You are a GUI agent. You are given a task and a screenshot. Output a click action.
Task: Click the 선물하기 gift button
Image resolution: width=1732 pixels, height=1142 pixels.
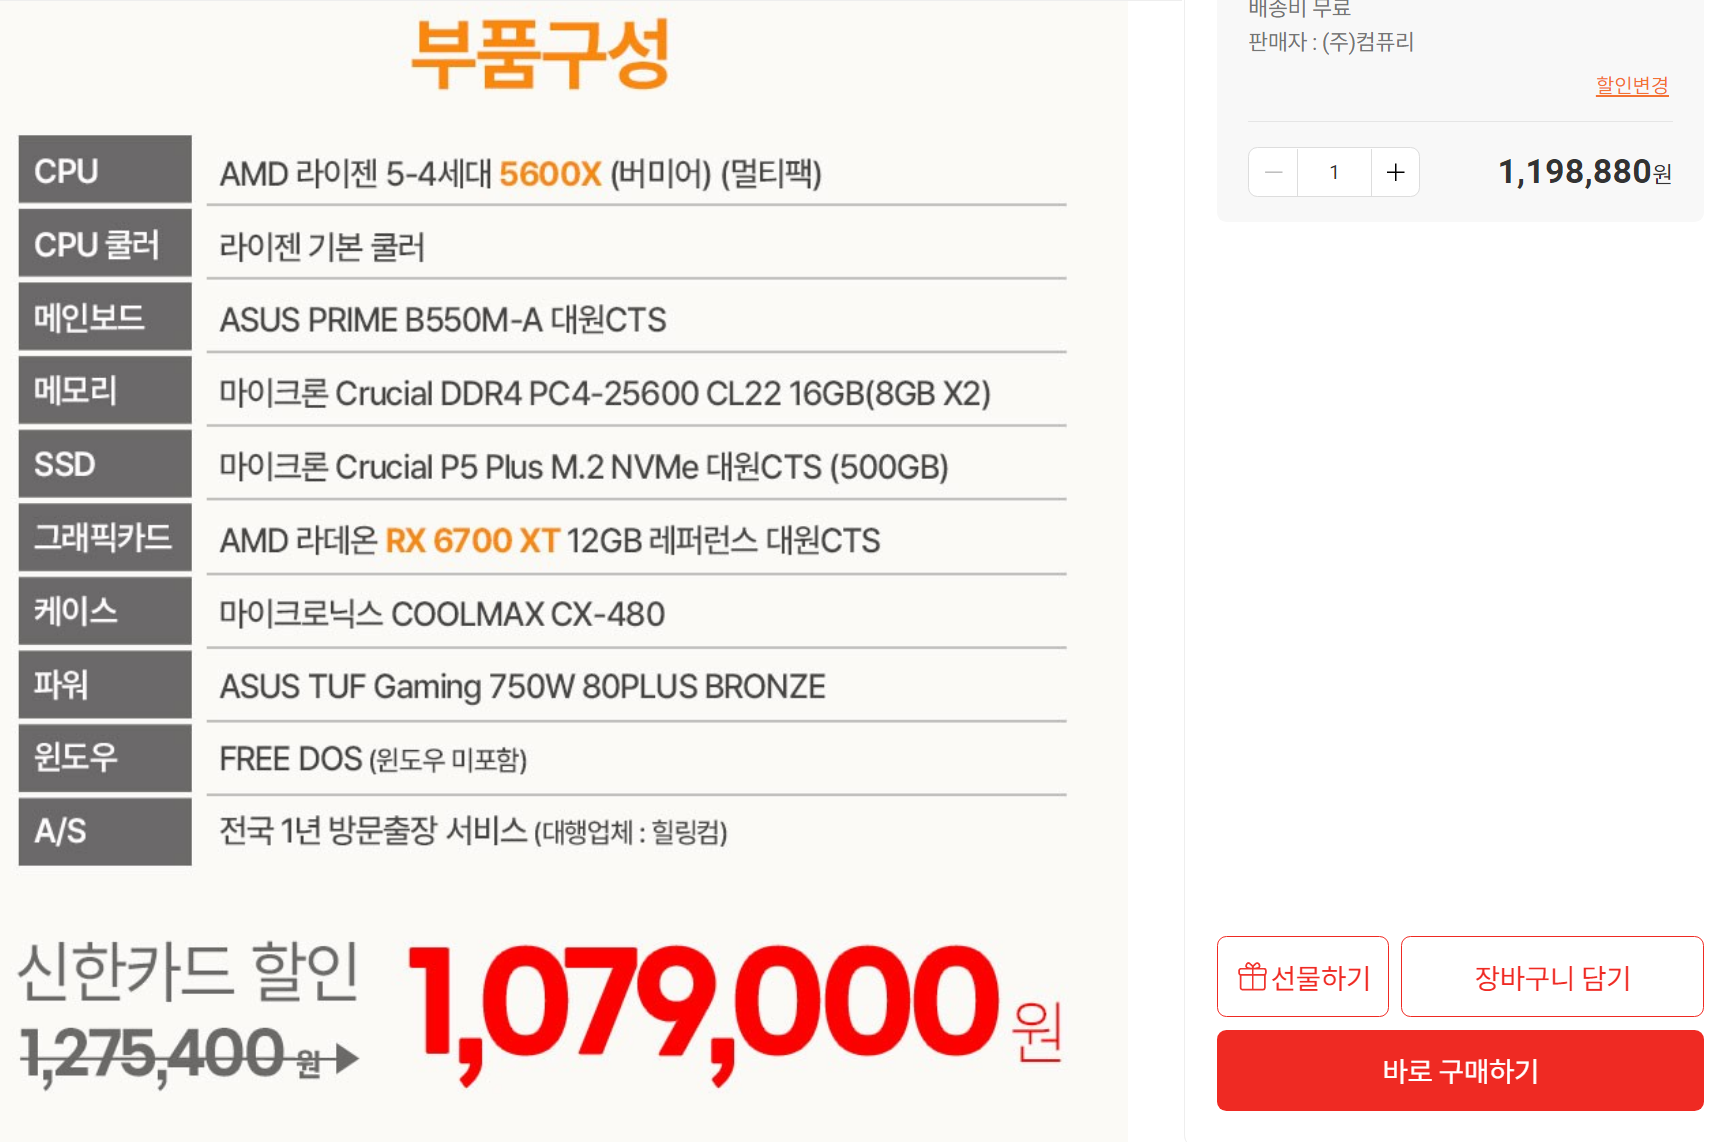pos(1303,977)
